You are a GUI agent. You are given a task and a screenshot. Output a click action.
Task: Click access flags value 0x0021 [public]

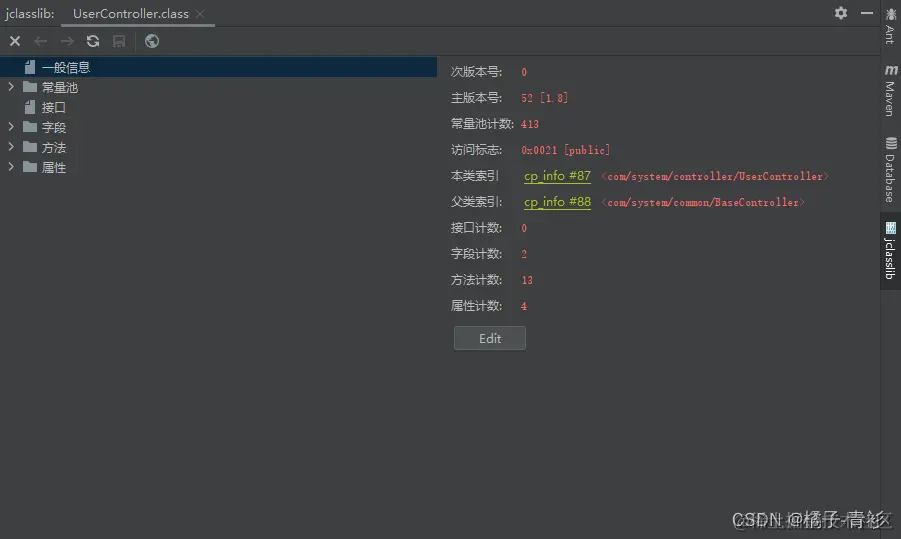[565, 151]
